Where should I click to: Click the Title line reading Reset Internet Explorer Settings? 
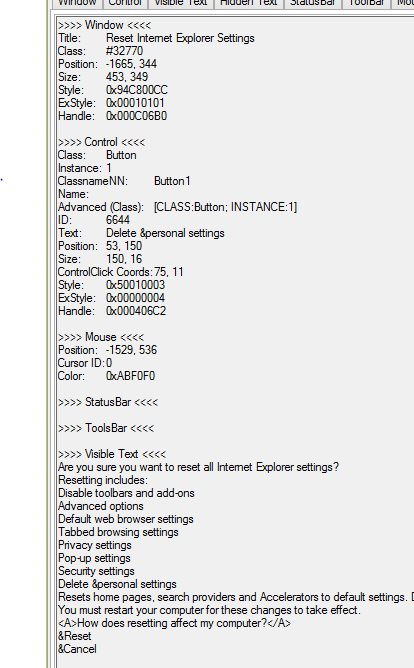click(156, 38)
